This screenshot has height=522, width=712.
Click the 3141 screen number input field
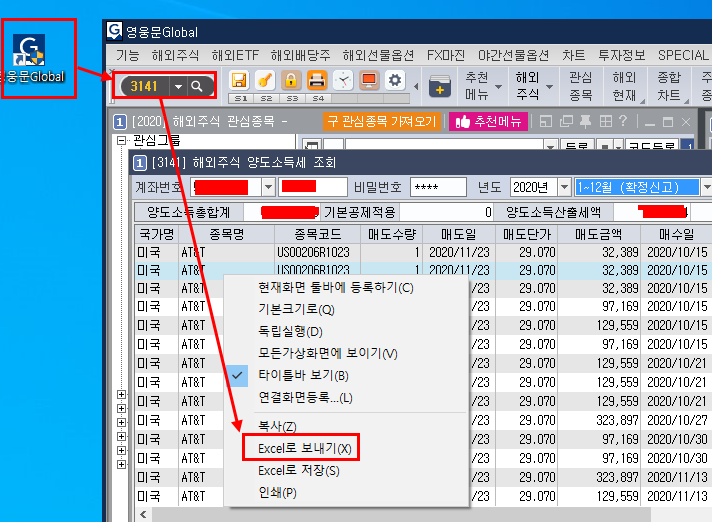[x=144, y=86]
